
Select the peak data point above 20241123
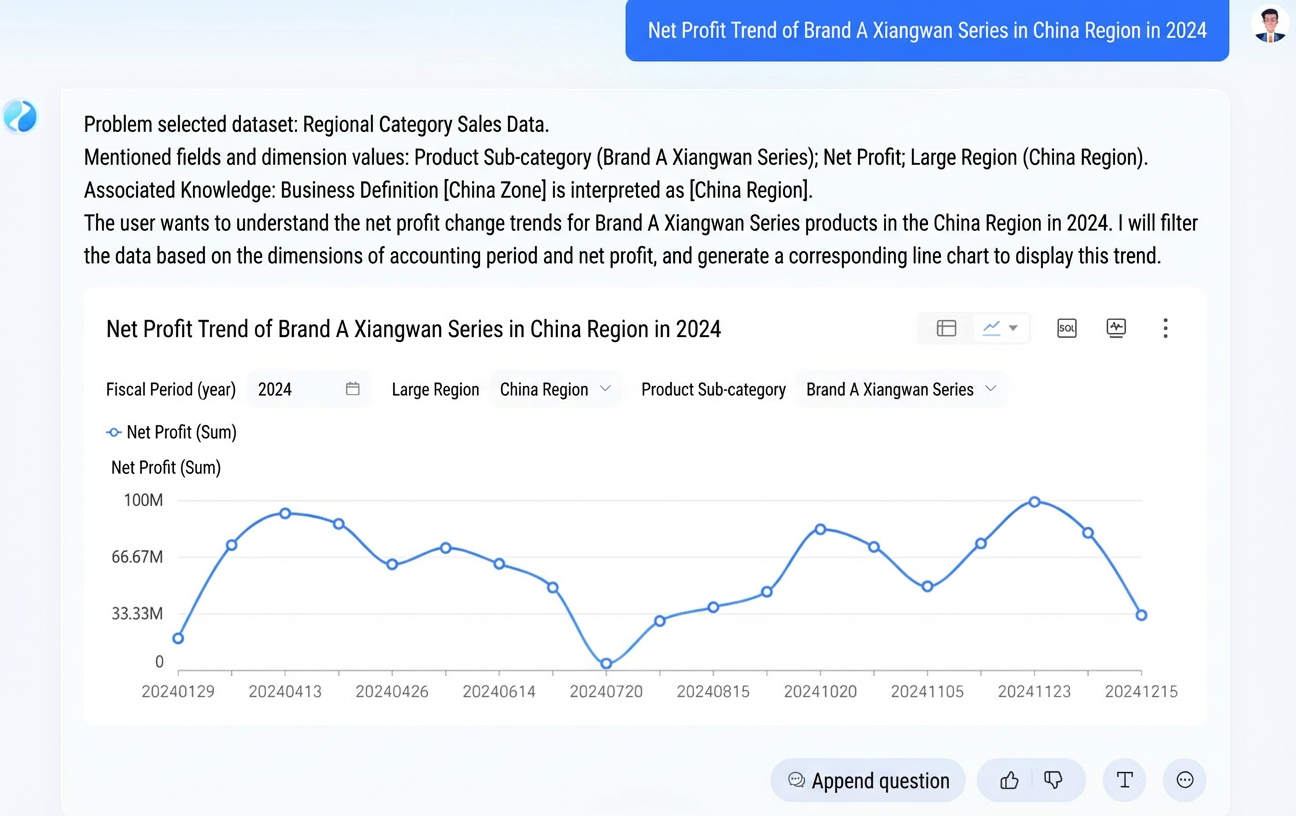tap(1034, 502)
